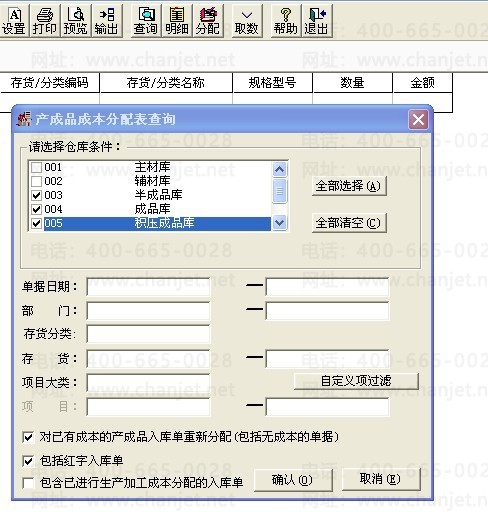
Task: Enable 包含已进行生产加工成本分配的入库单 checkbox
Action: (x=28, y=482)
